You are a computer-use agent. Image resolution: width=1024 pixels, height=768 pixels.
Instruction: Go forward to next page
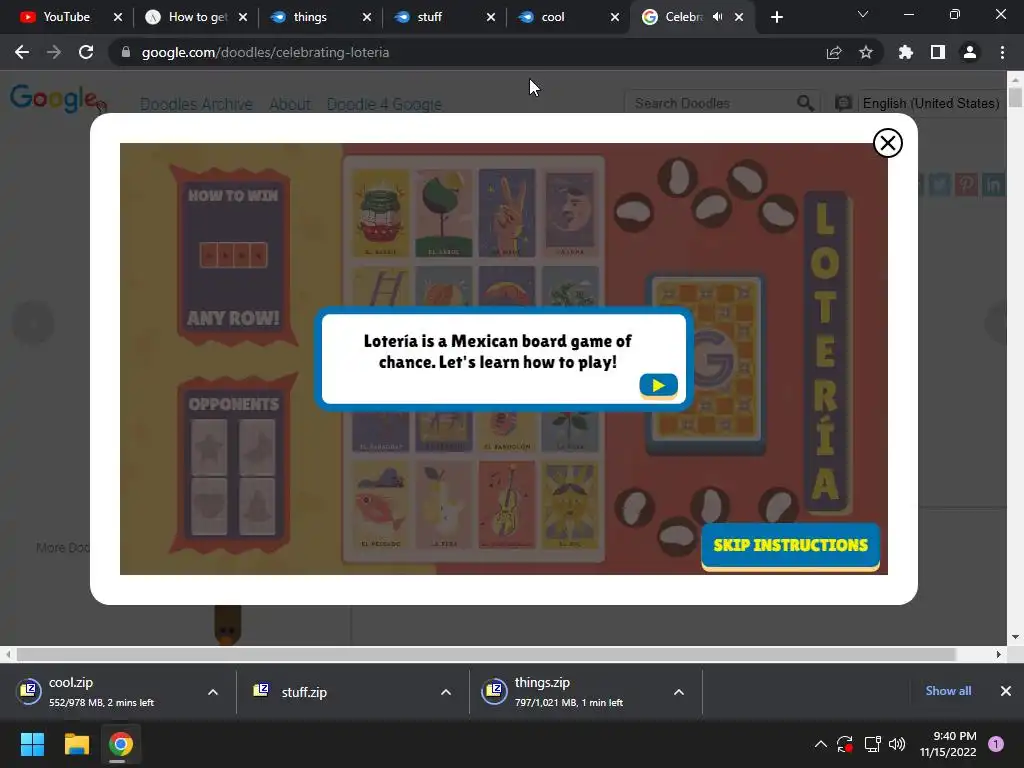(54, 52)
